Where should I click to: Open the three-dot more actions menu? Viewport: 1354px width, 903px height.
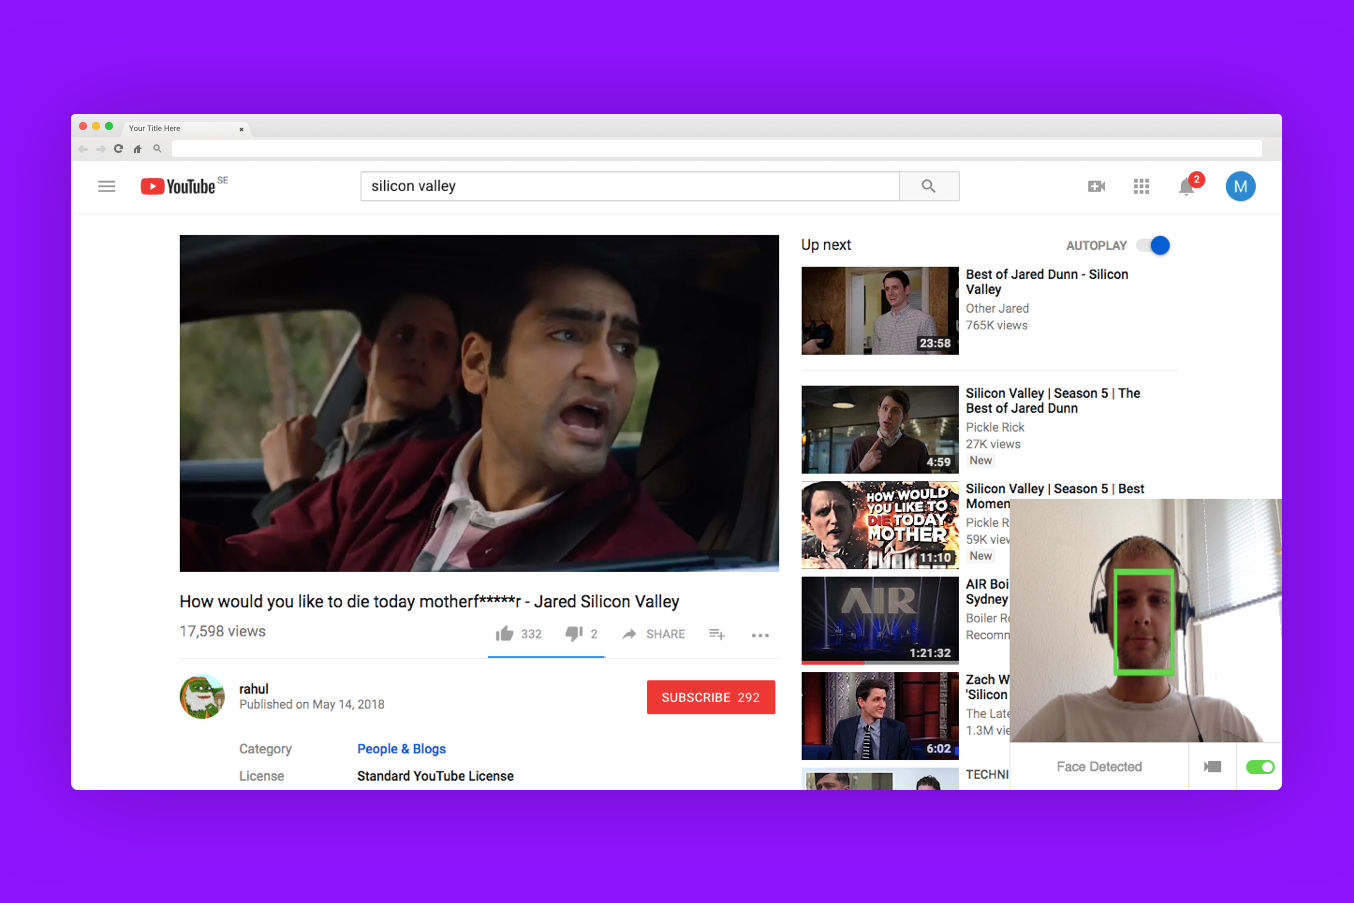coord(760,635)
